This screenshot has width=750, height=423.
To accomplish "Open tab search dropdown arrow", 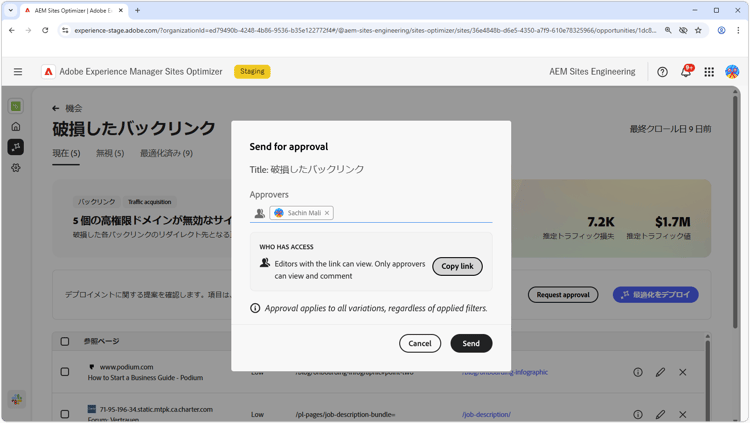I will coord(11,10).
